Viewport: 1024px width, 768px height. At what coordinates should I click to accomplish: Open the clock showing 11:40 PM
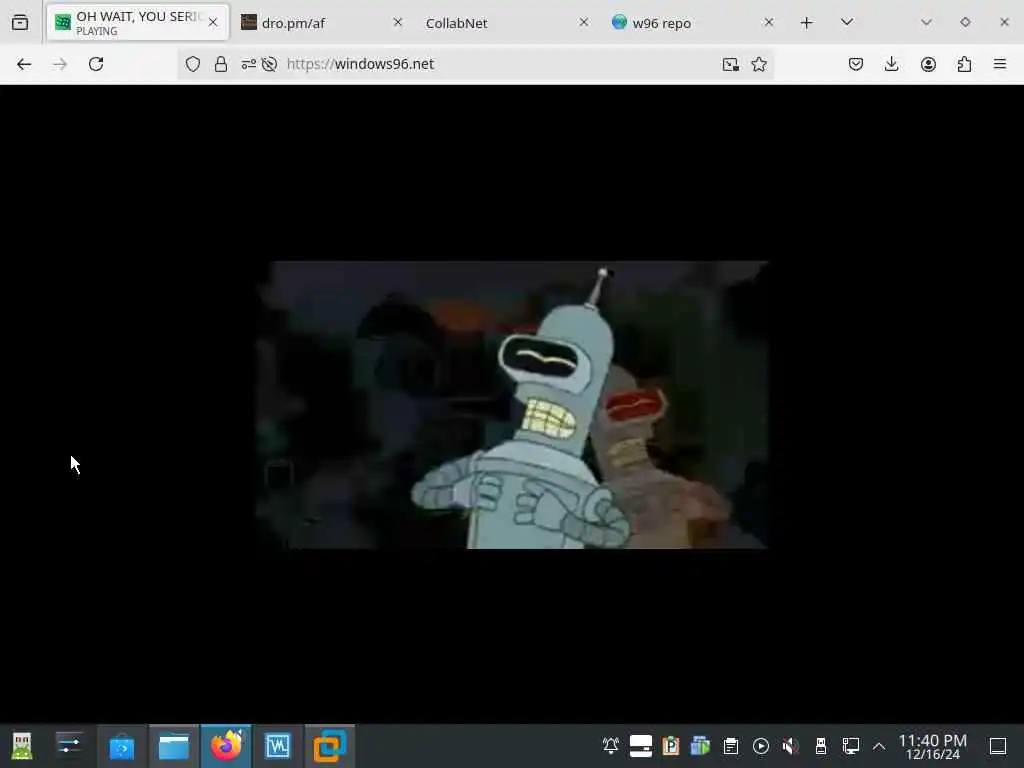point(933,746)
